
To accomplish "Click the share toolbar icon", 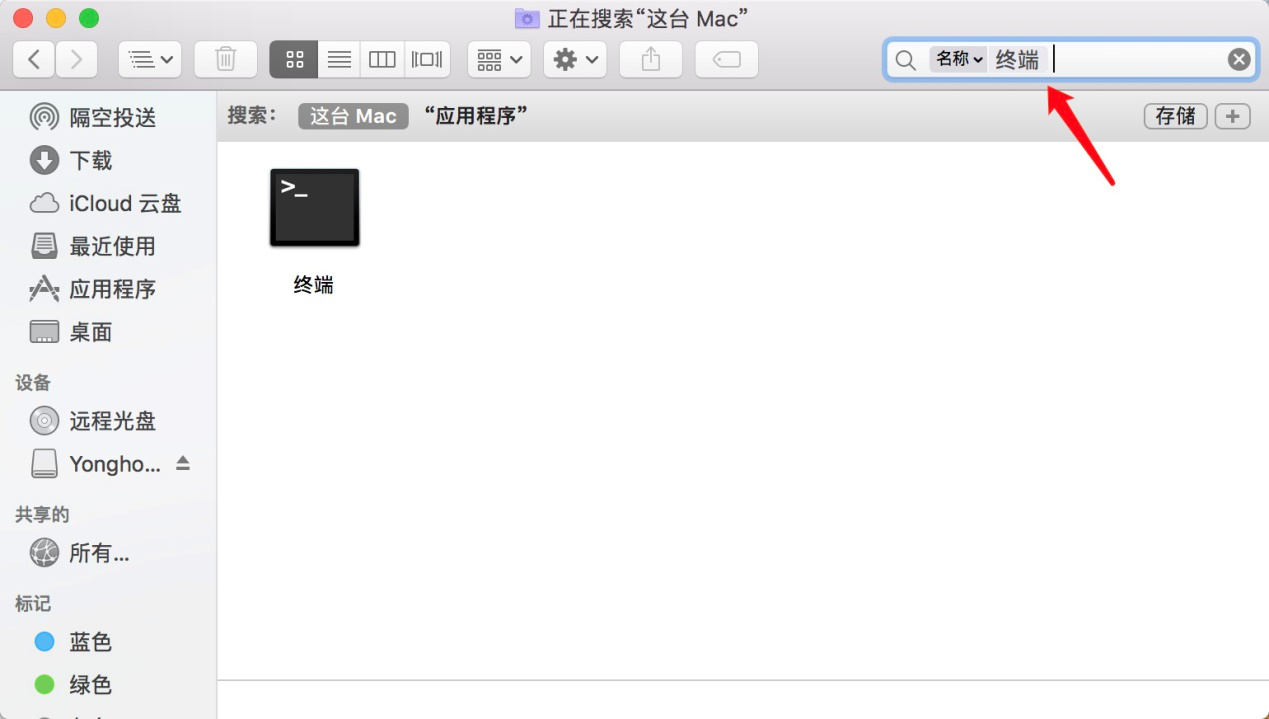I will click(651, 60).
